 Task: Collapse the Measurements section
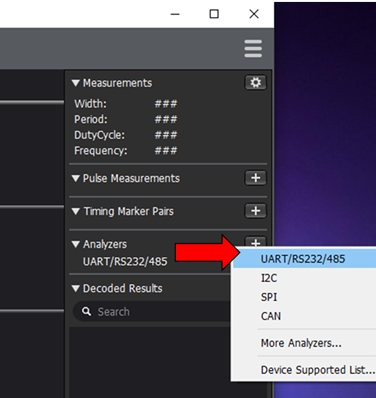click(76, 83)
